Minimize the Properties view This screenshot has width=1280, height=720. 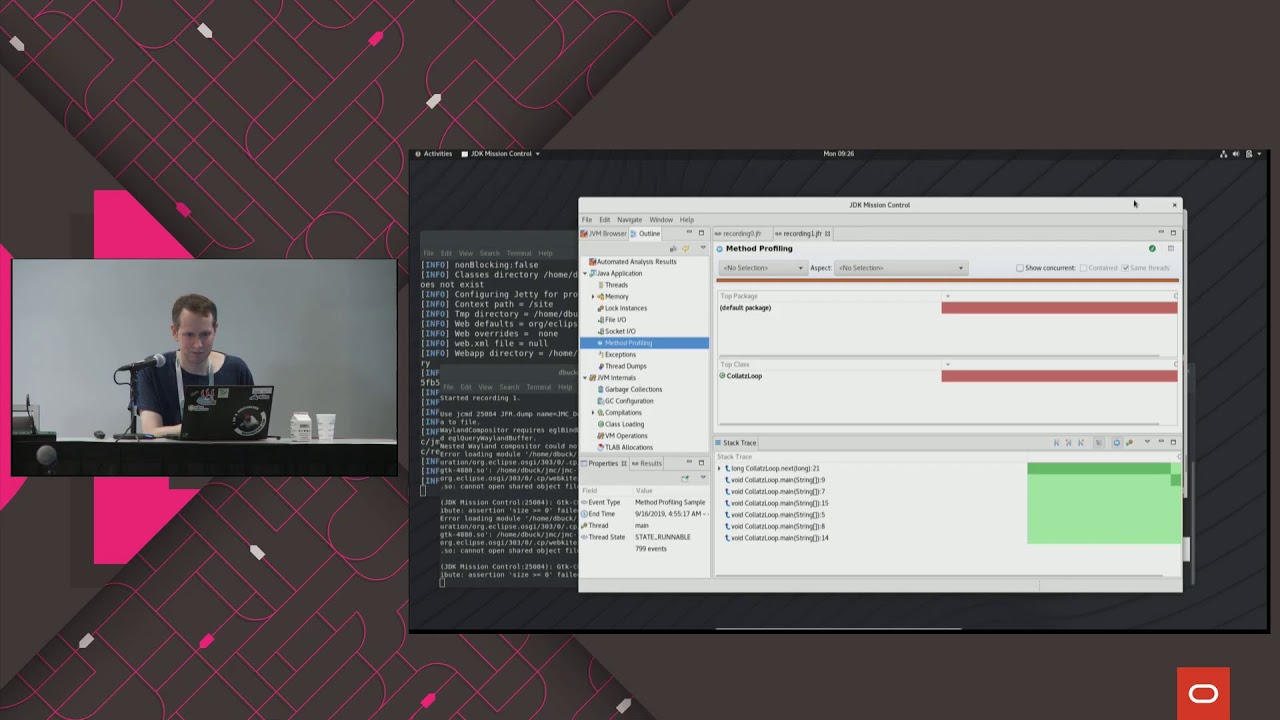(x=689, y=461)
